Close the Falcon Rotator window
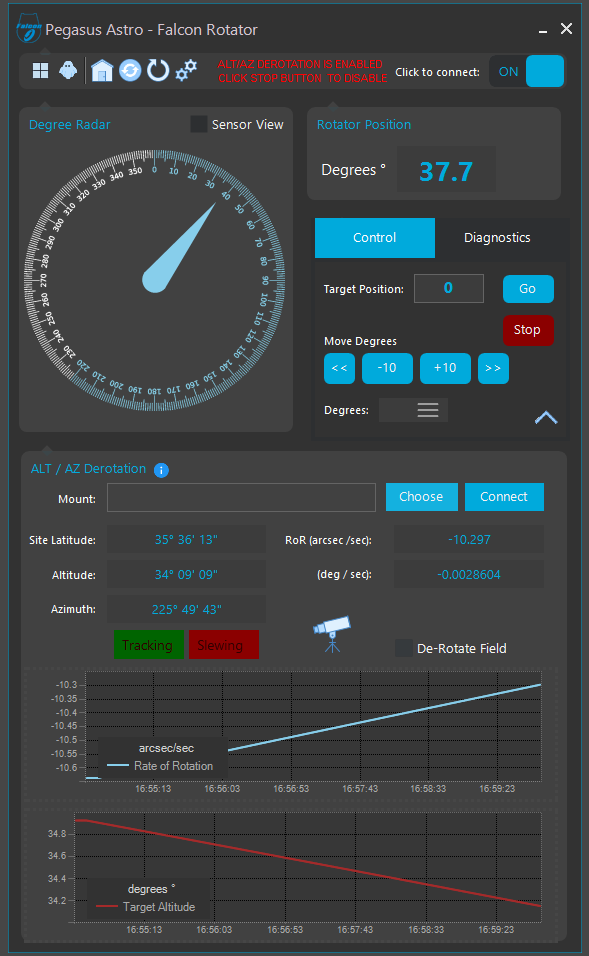The width and height of the screenshot is (589, 956). (x=566, y=29)
